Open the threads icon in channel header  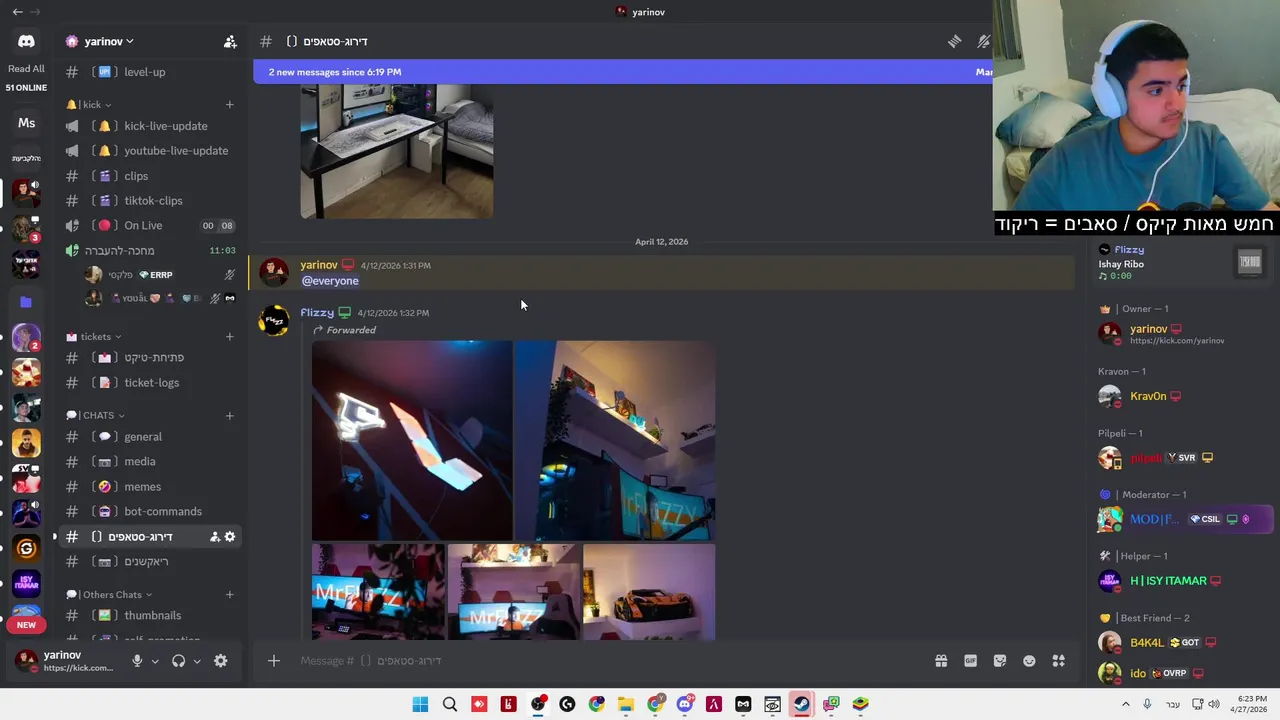954,41
